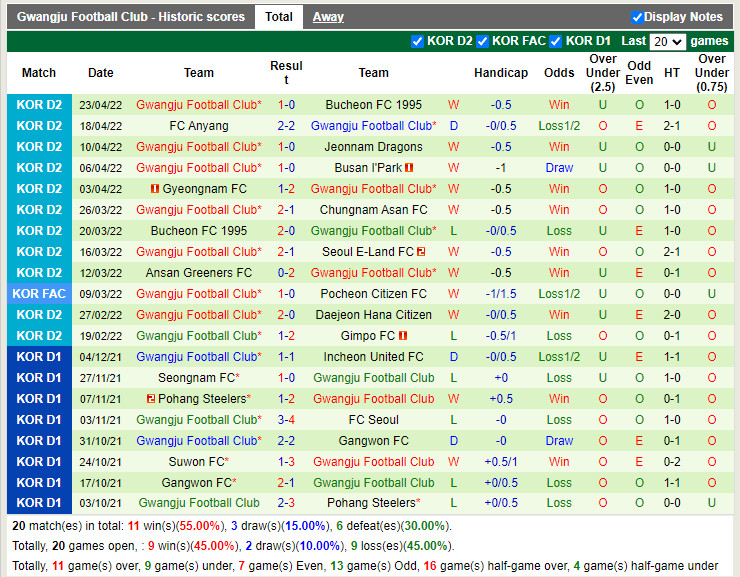Click Draw odds in Busan I'Park row

coord(559,167)
